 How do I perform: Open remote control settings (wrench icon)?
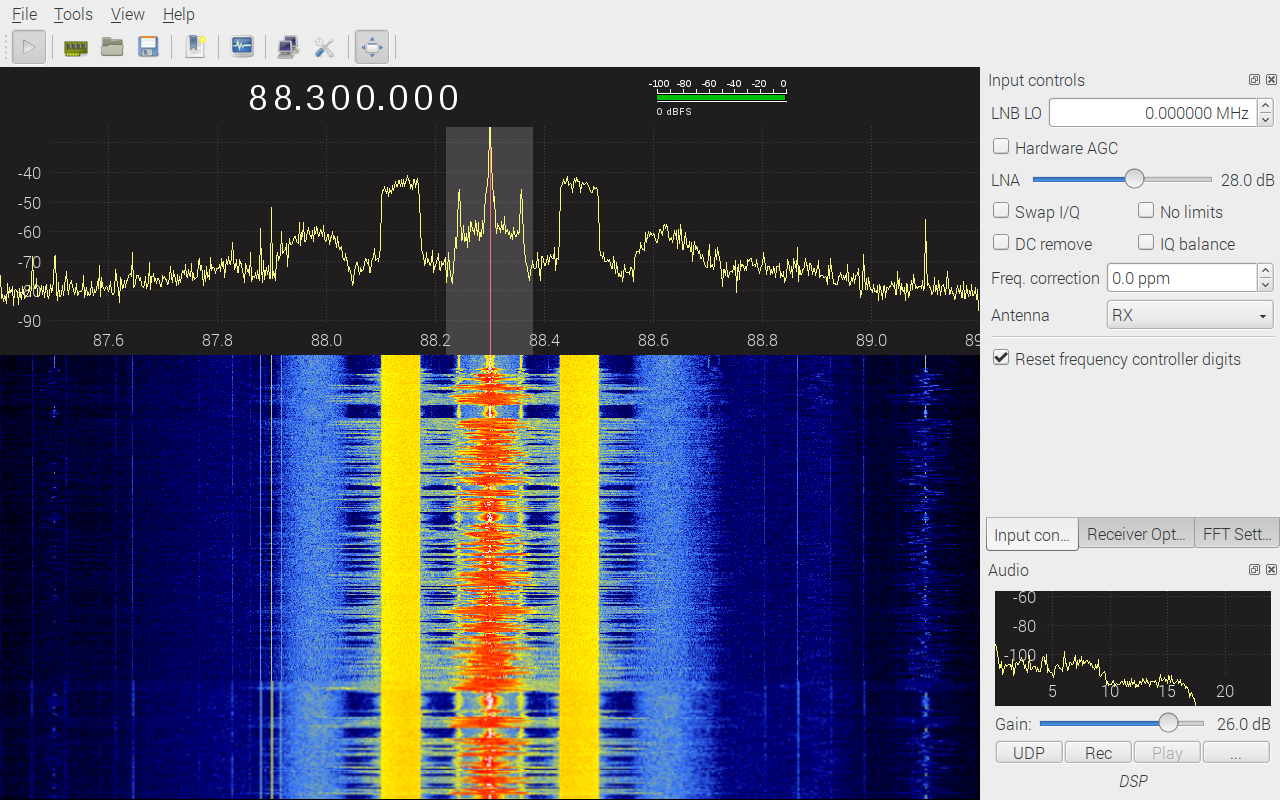tap(324, 47)
